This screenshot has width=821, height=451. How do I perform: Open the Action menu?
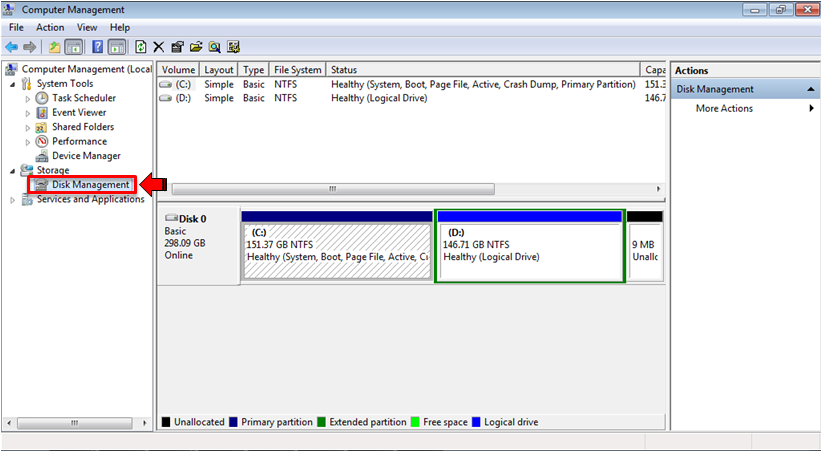pos(50,27)
